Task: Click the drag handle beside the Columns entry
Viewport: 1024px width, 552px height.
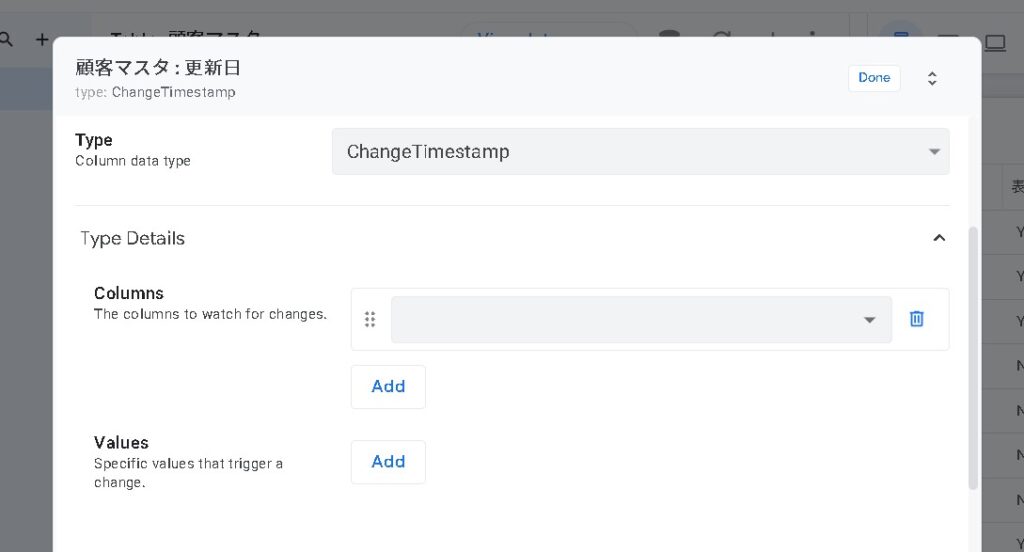Action: pos(370,320)
